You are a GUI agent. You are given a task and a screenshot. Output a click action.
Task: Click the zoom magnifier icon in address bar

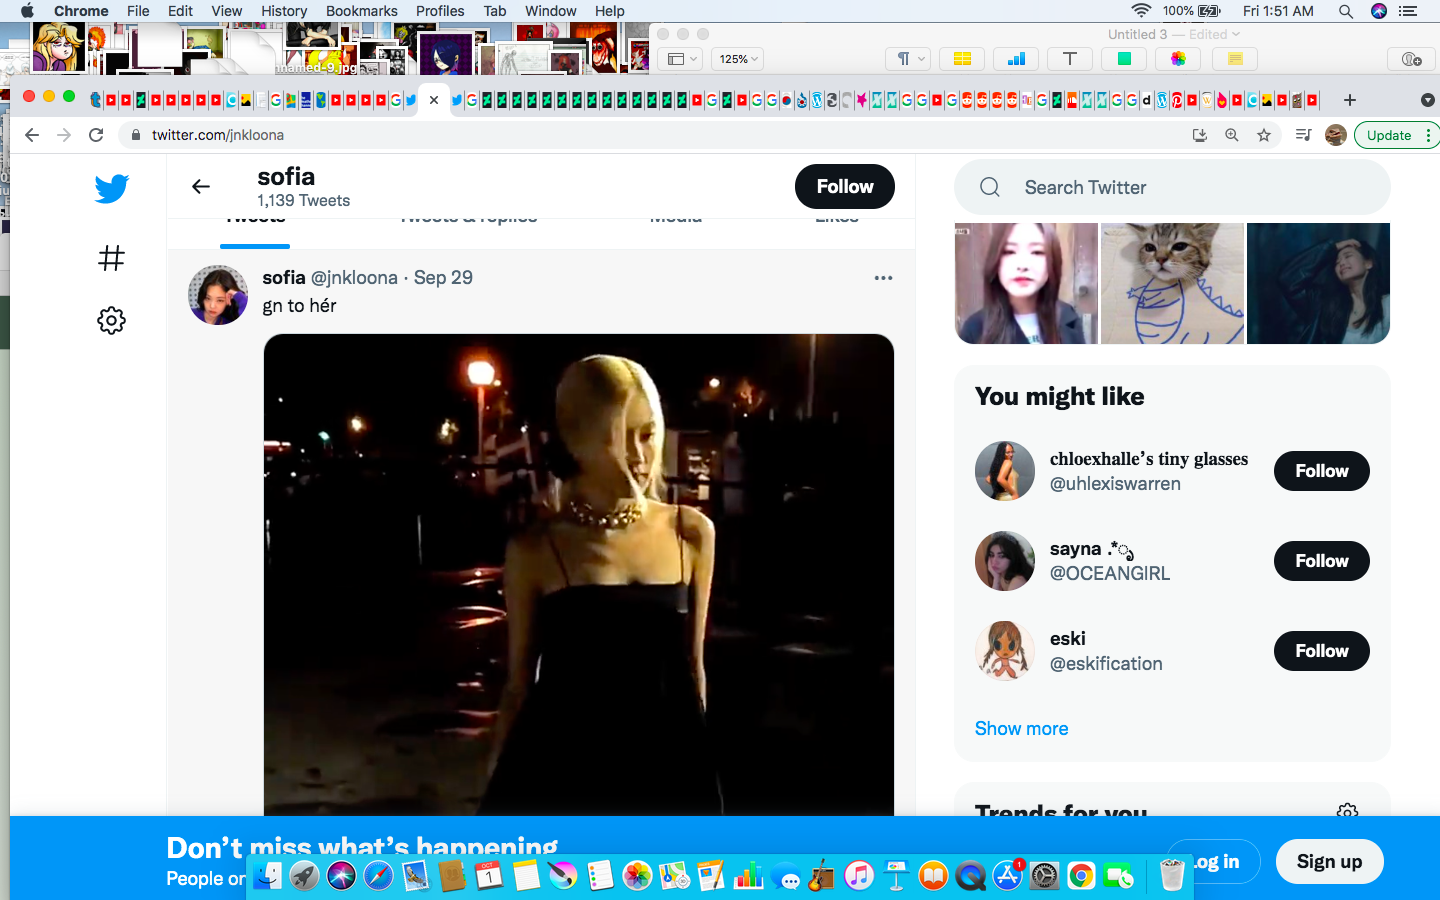click(x=1232, y=135)
